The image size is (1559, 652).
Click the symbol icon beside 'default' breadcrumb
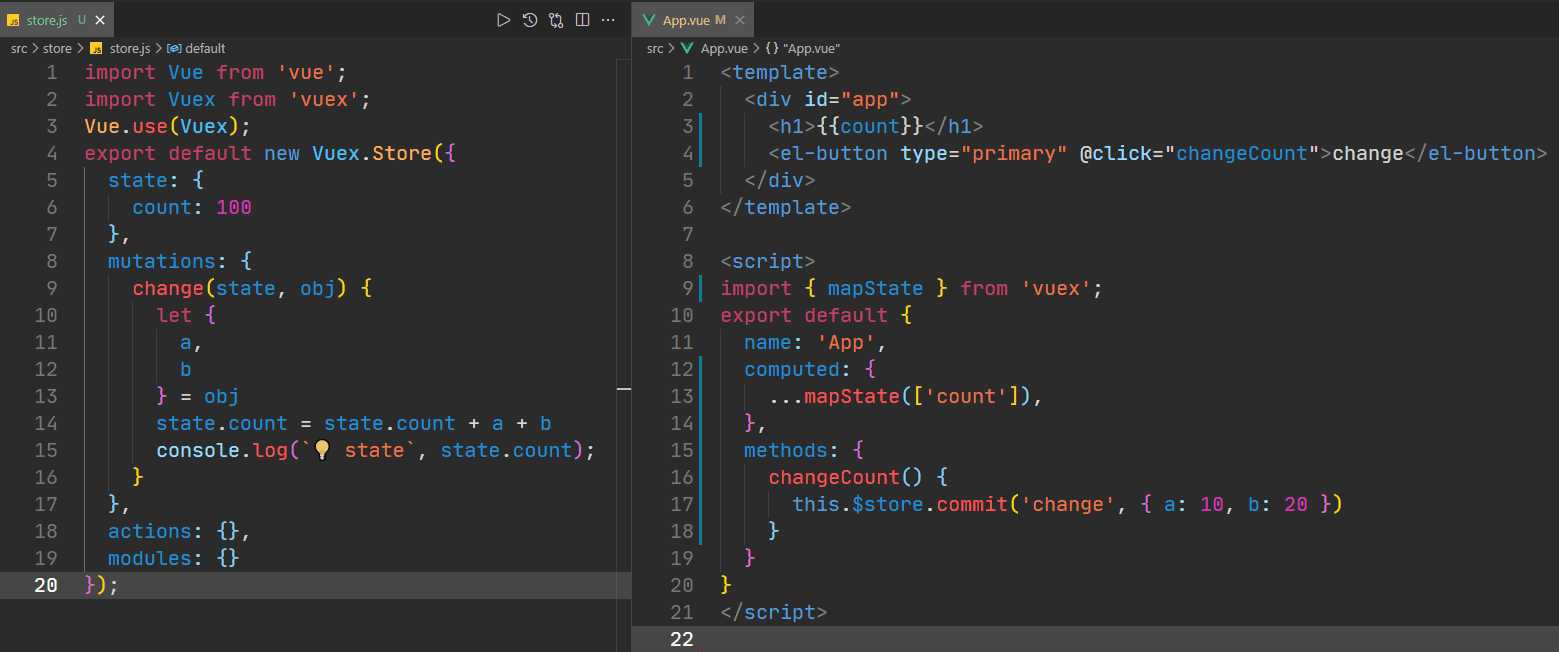coord(174,48)
